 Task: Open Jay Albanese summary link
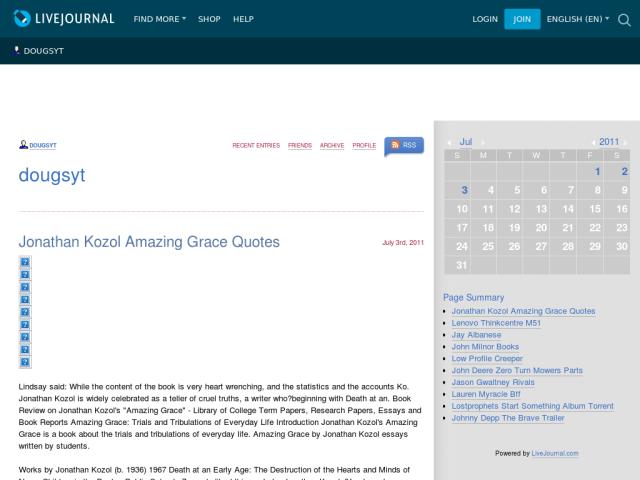coord(476,335)
